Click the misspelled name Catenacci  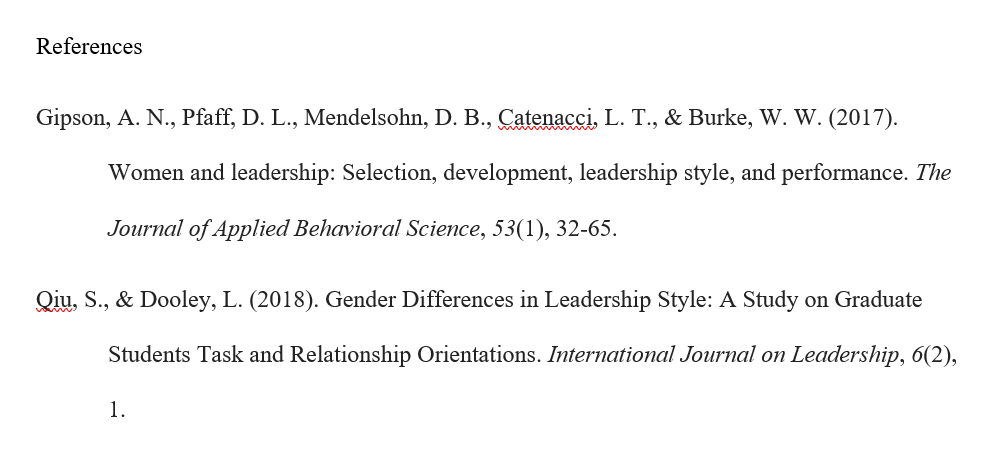[546, 118]
